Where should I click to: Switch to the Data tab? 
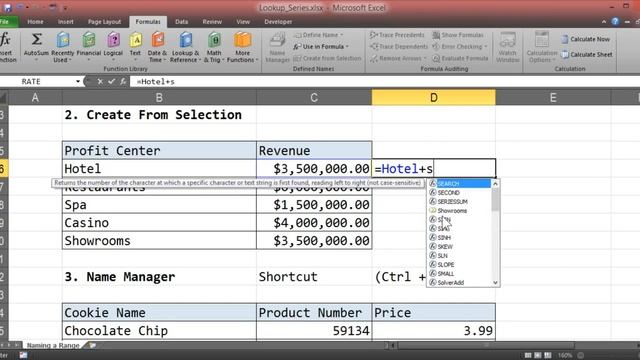pyautogui.click(x=182, y=22)
